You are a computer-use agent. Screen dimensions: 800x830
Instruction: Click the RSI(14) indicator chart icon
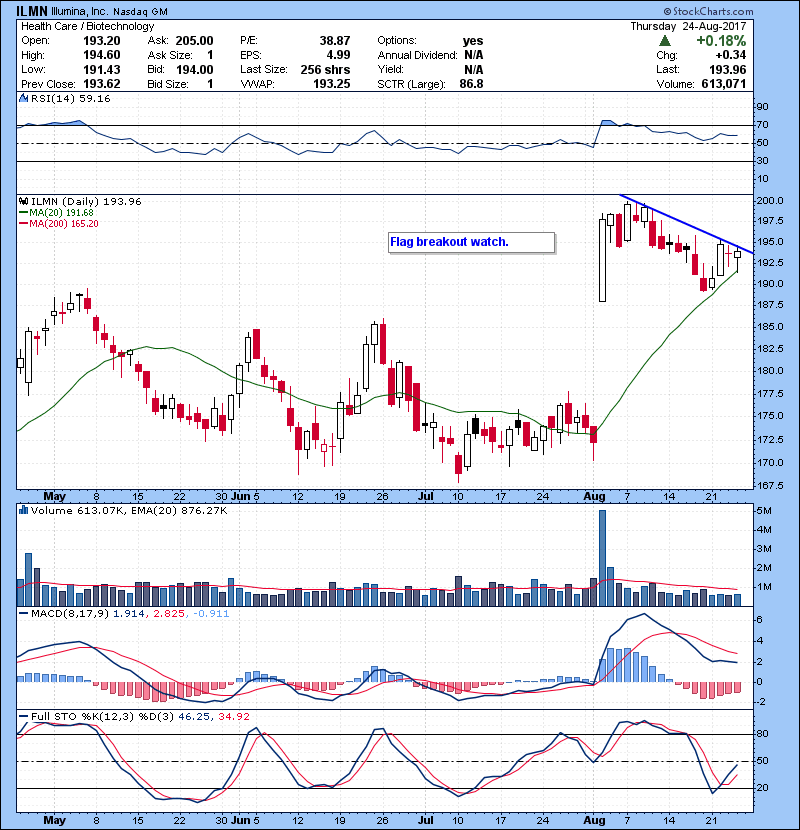(x=23, y=98)
